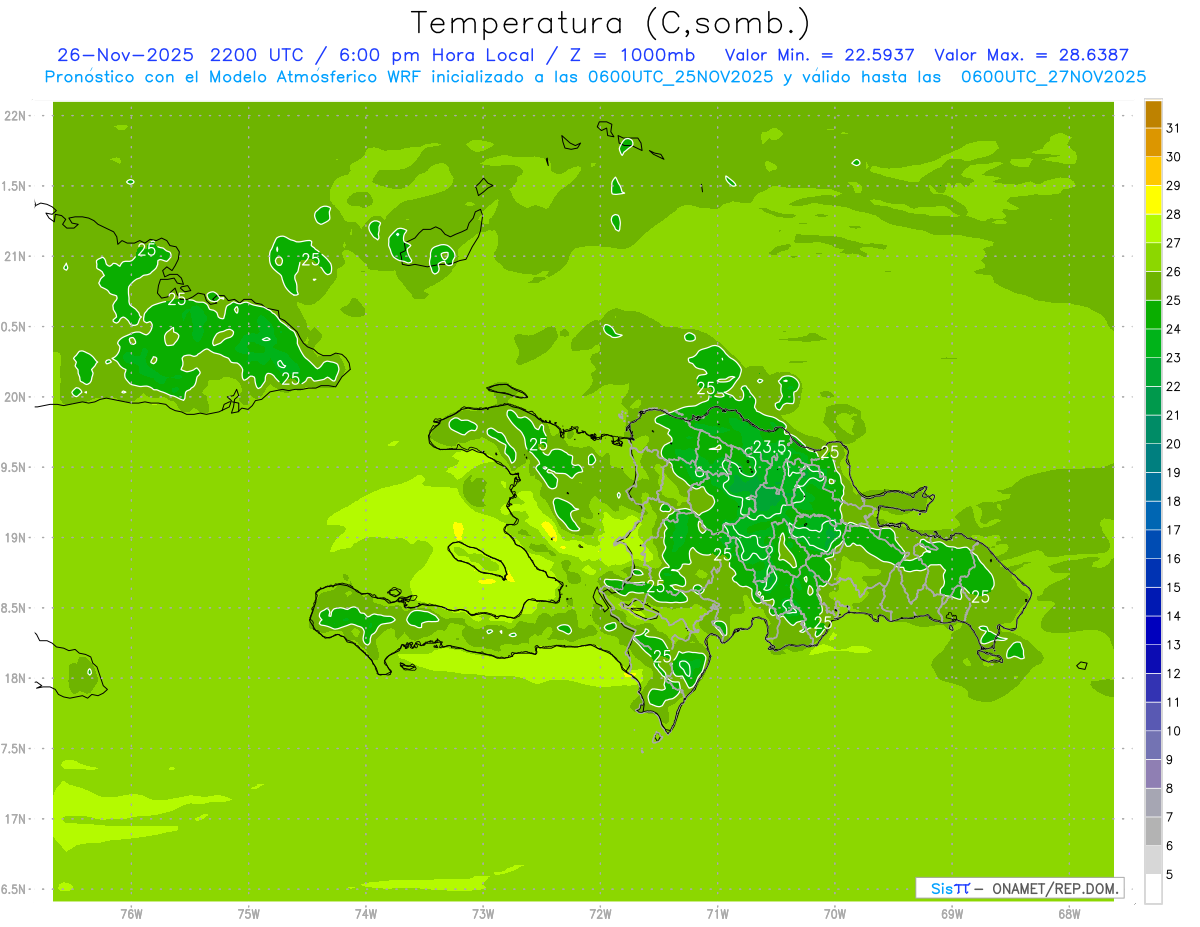
Task: Click 'Valor Max. = 28.6387' text
Action: point(1031,55)
